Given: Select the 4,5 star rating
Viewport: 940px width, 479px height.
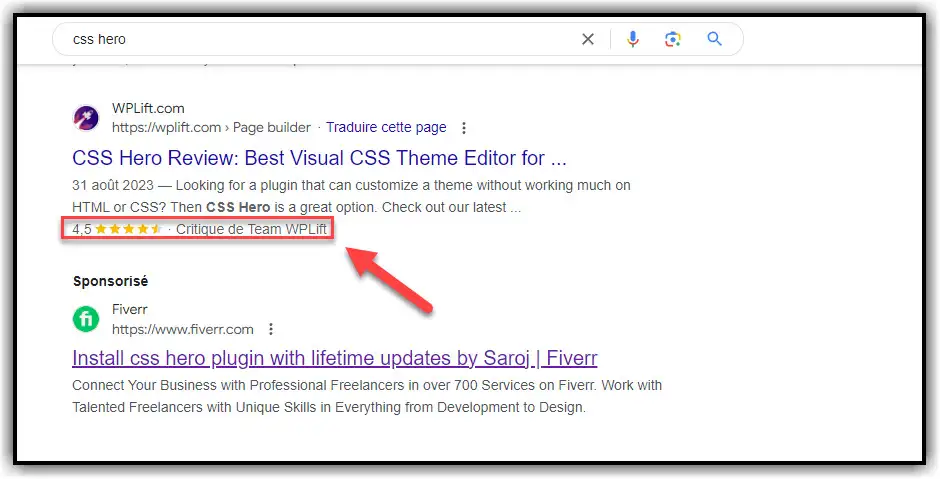Looking at the screenshot, I should point(118,229).
